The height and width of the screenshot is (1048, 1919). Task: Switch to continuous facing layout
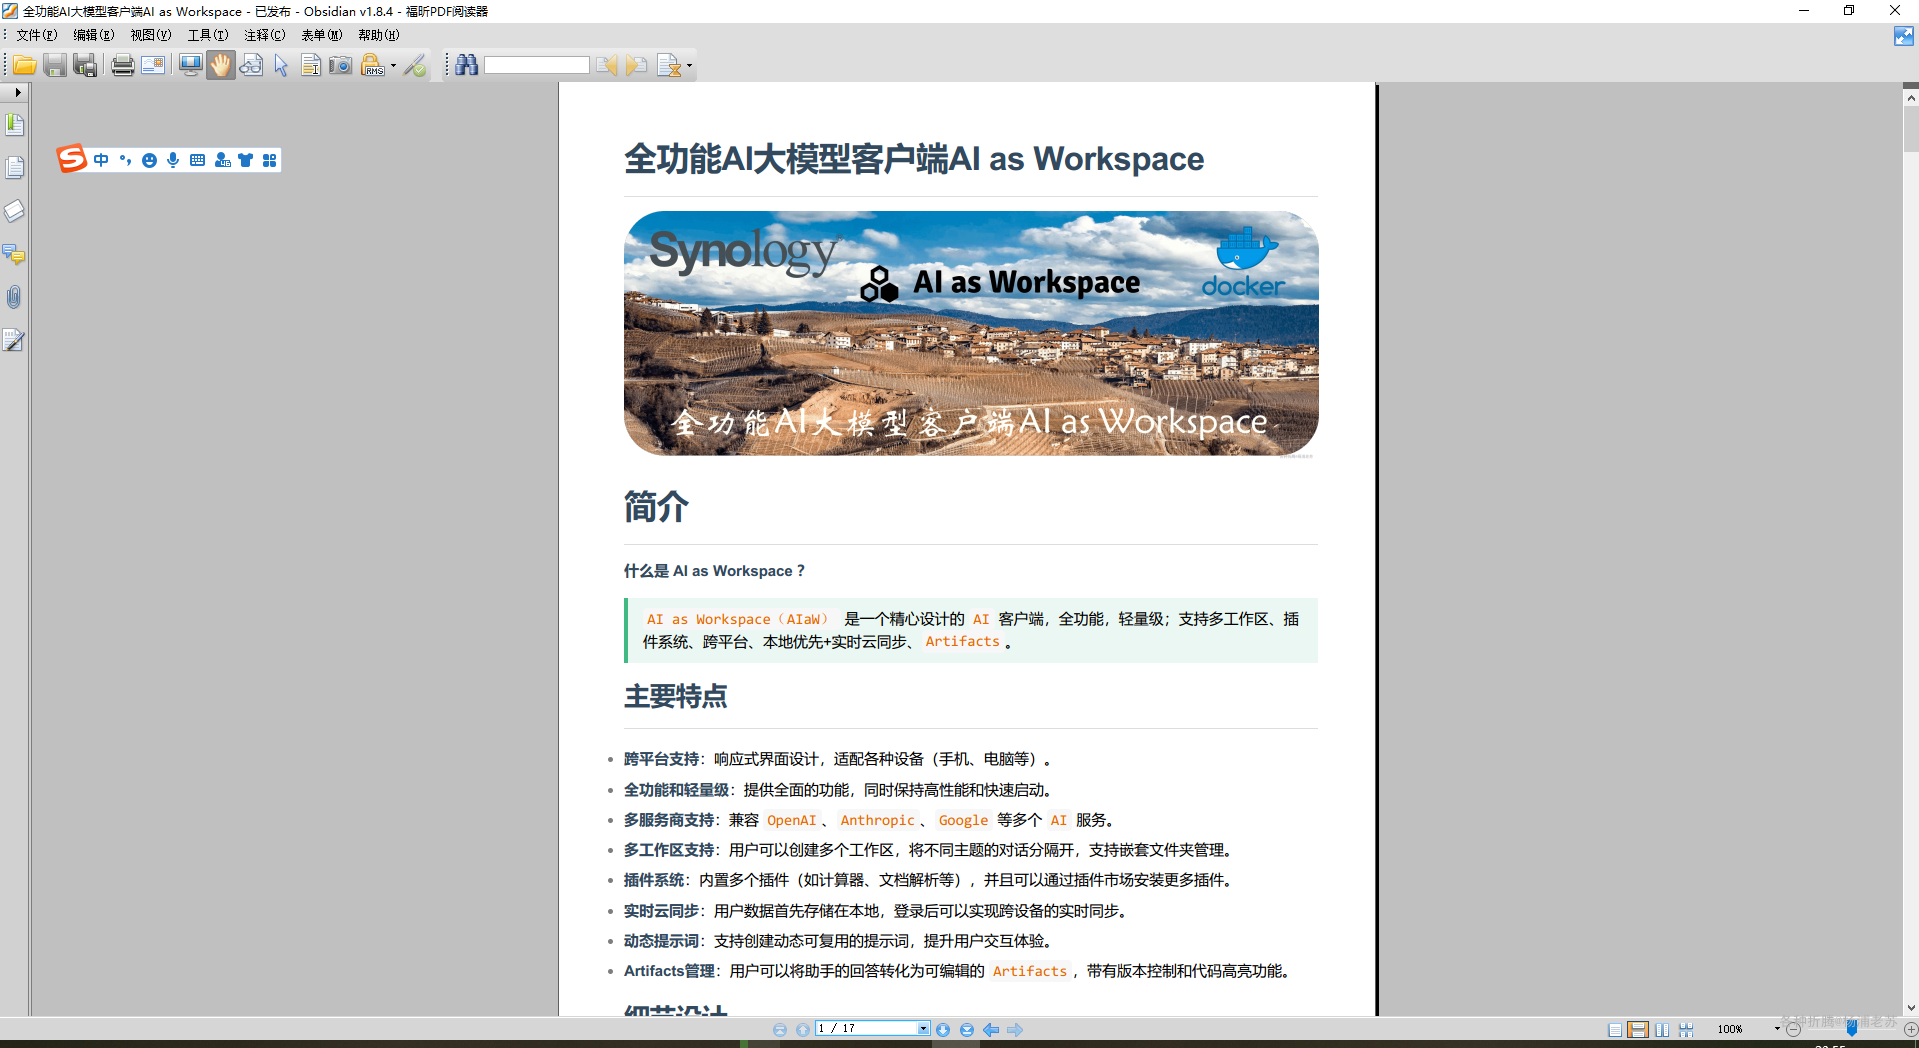tap(1686, 1030)
